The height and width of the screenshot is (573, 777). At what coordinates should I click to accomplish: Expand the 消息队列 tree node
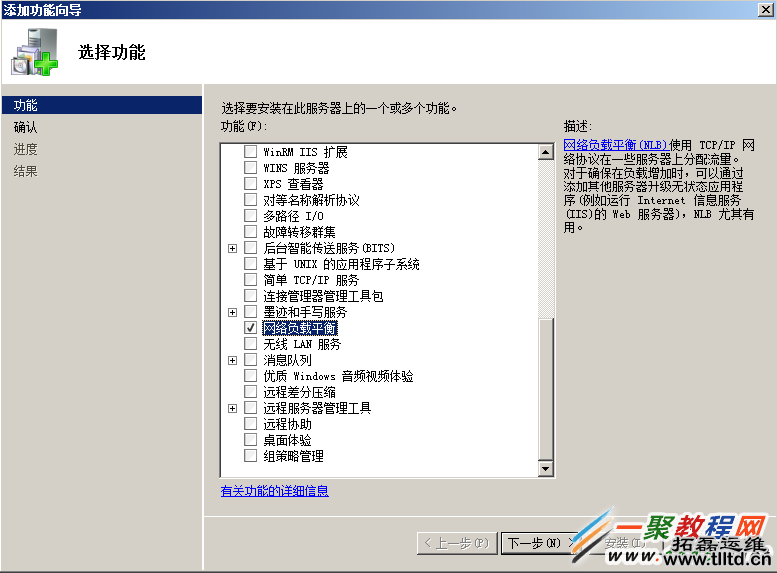pyautogui.click(x=232, y=360)
